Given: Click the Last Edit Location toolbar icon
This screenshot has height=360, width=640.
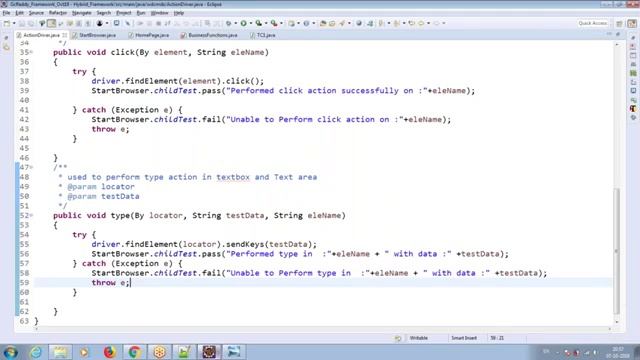Looking at the screenshot, I should 411,23.
